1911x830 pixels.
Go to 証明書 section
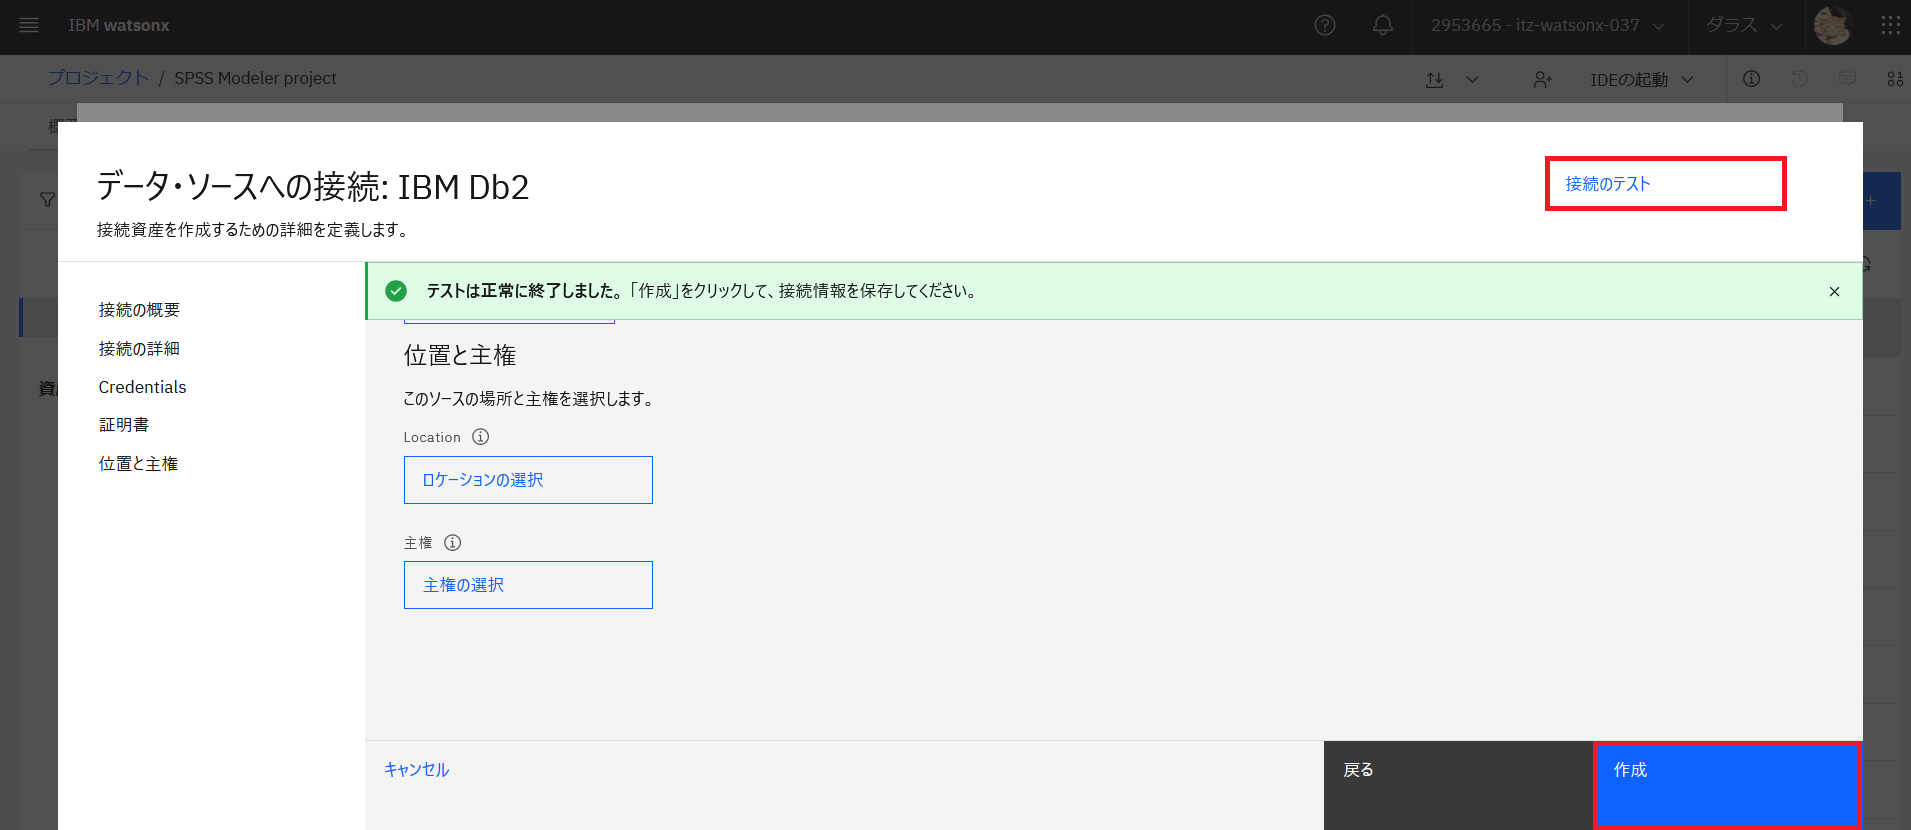click(x=124, y=425)
